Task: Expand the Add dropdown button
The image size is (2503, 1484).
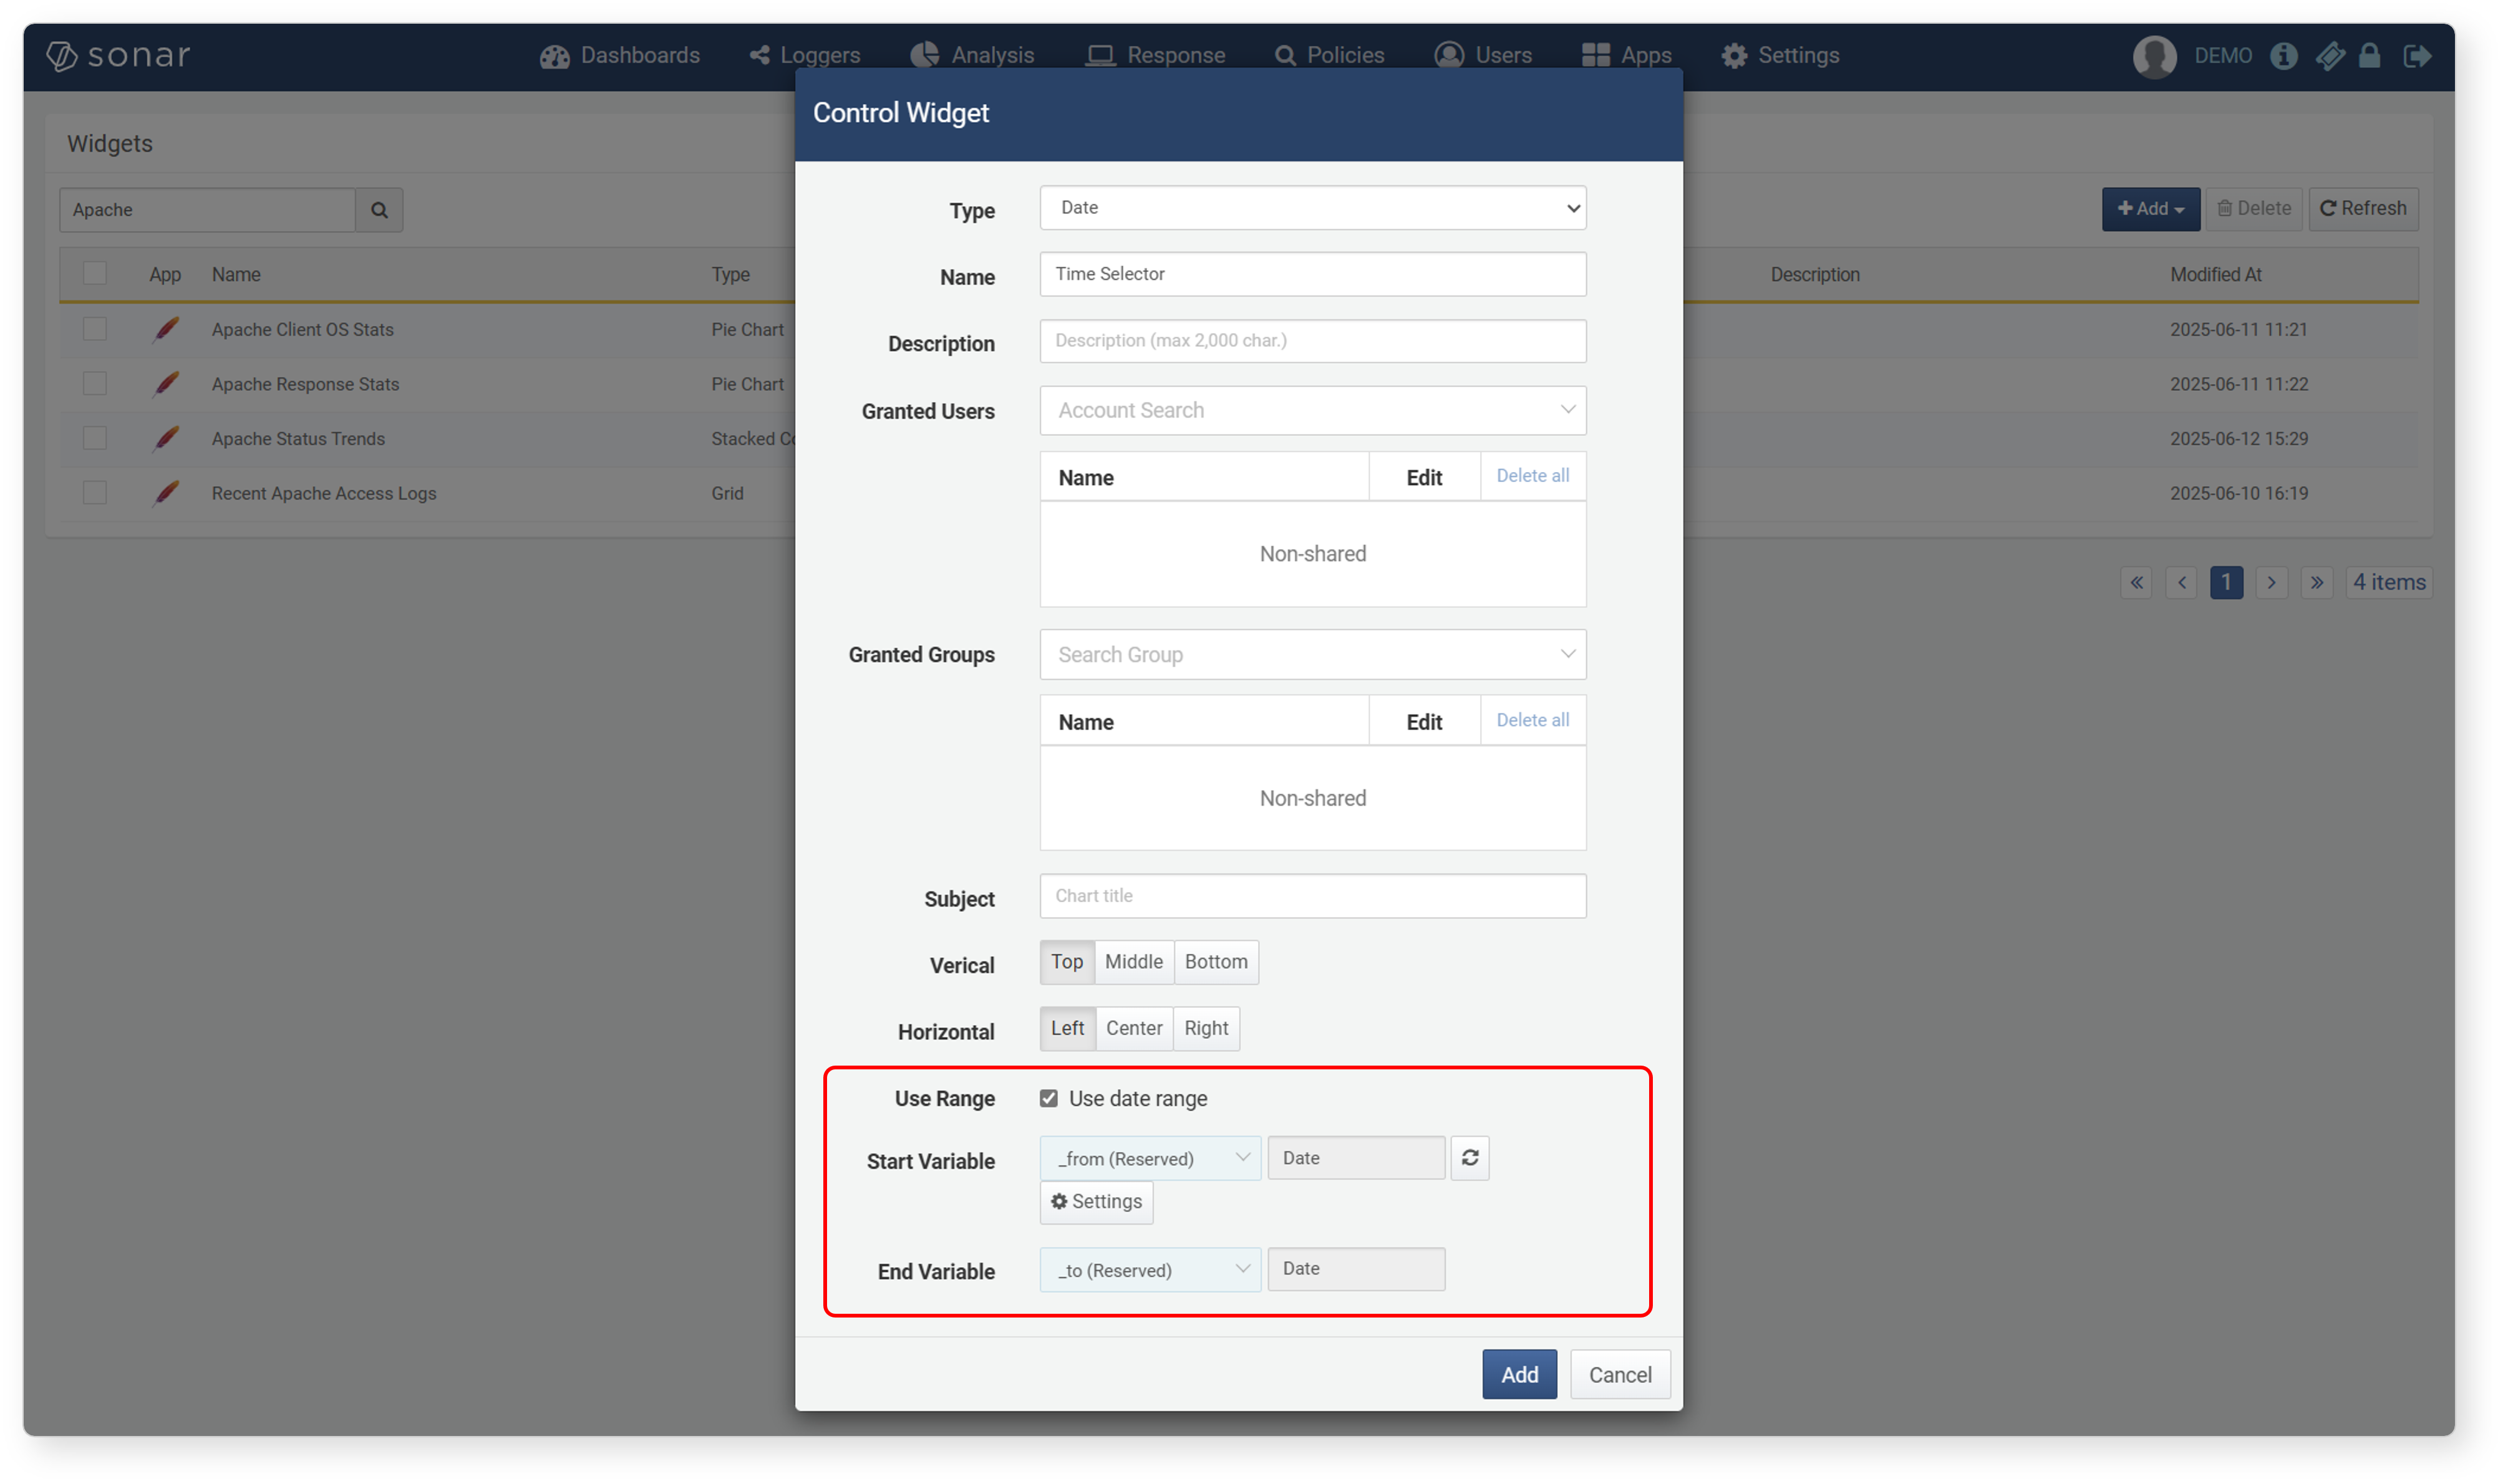Action: (x=2150, y=209)
